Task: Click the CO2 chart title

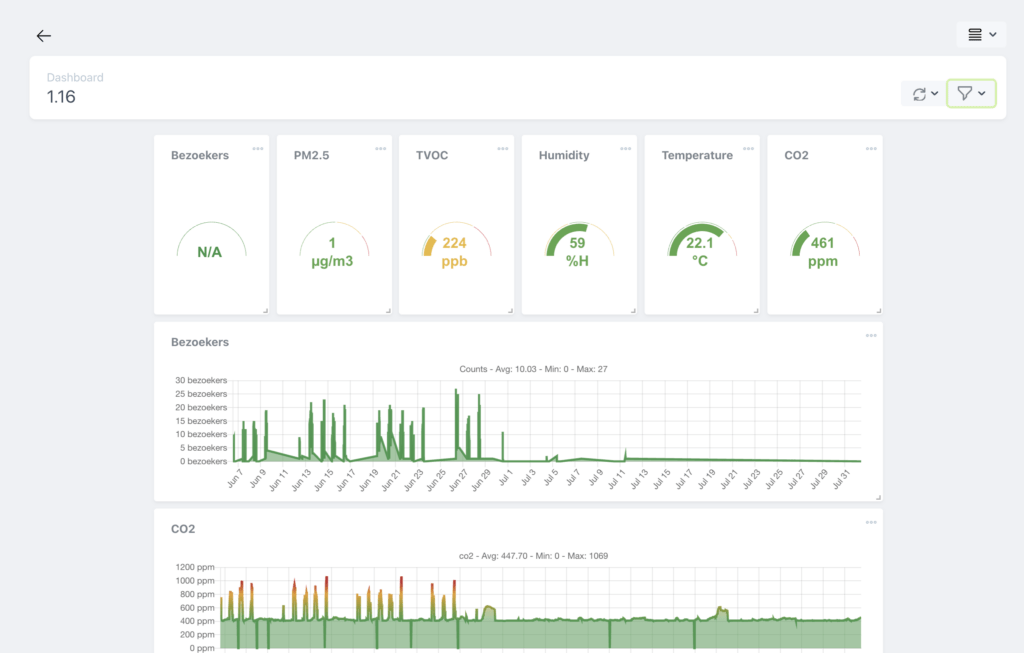Action: pyautogui.click(x=183, y=529)
